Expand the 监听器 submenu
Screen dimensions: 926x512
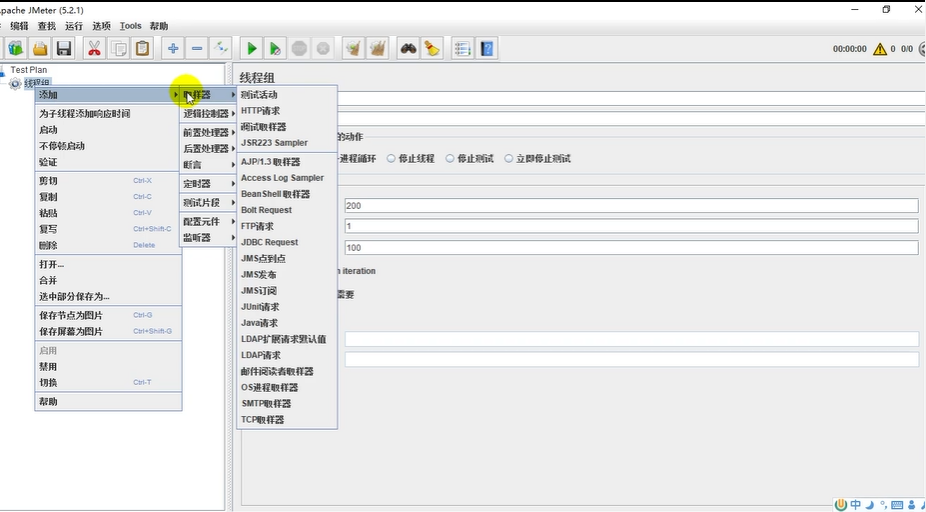point(208,237)
